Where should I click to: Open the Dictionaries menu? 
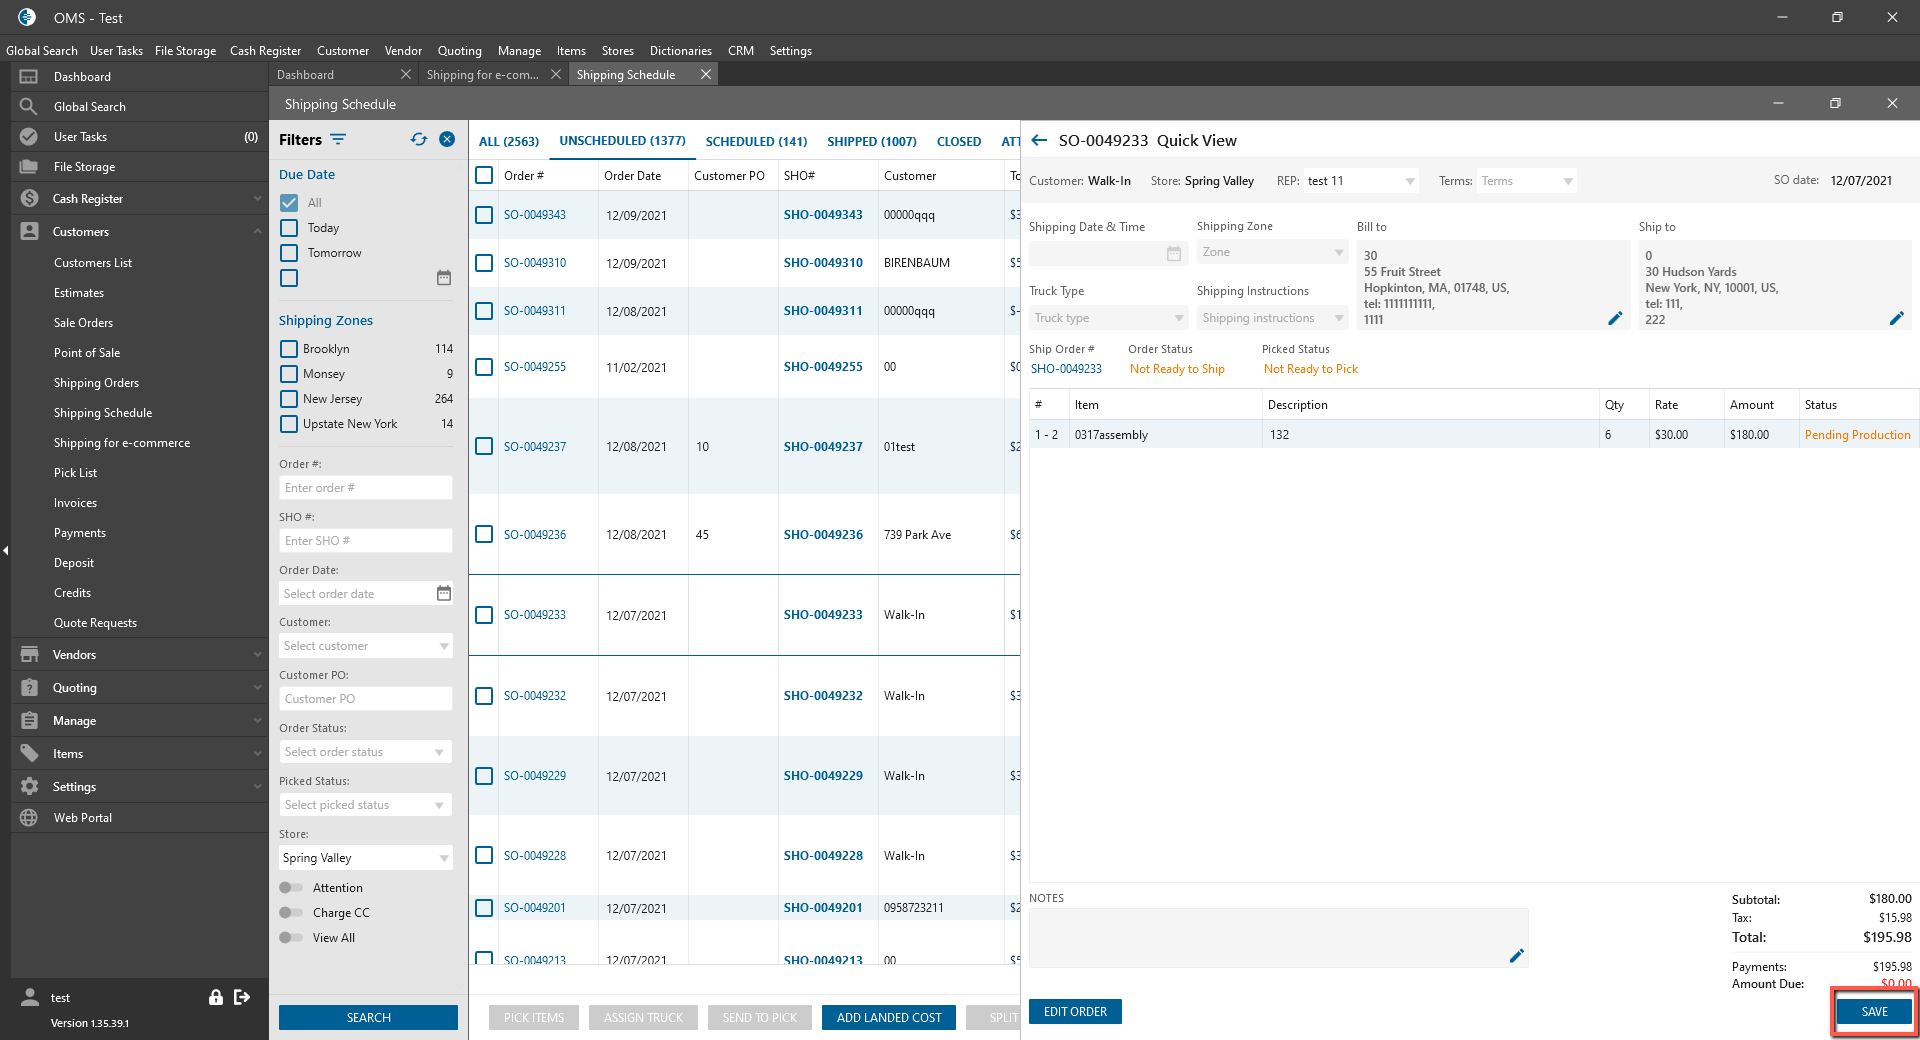(680, 51)
